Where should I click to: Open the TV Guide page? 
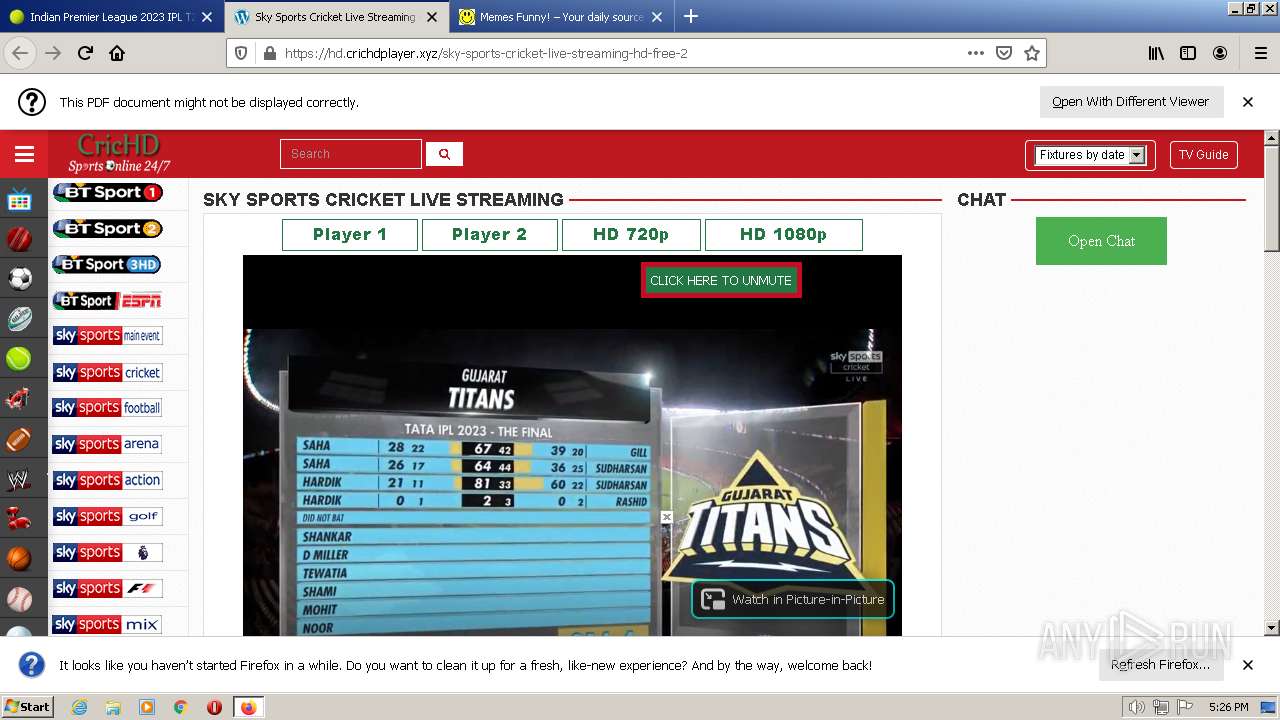point(1203,155)
